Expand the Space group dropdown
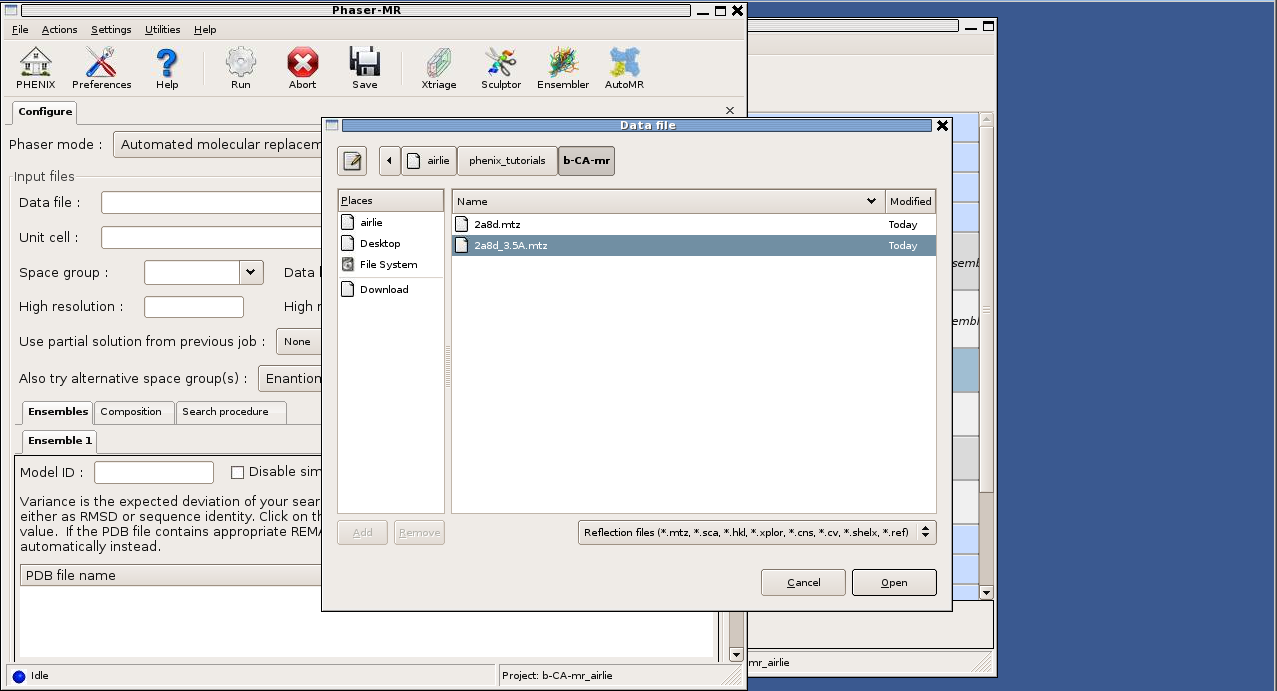 click(x=250, y=272)
